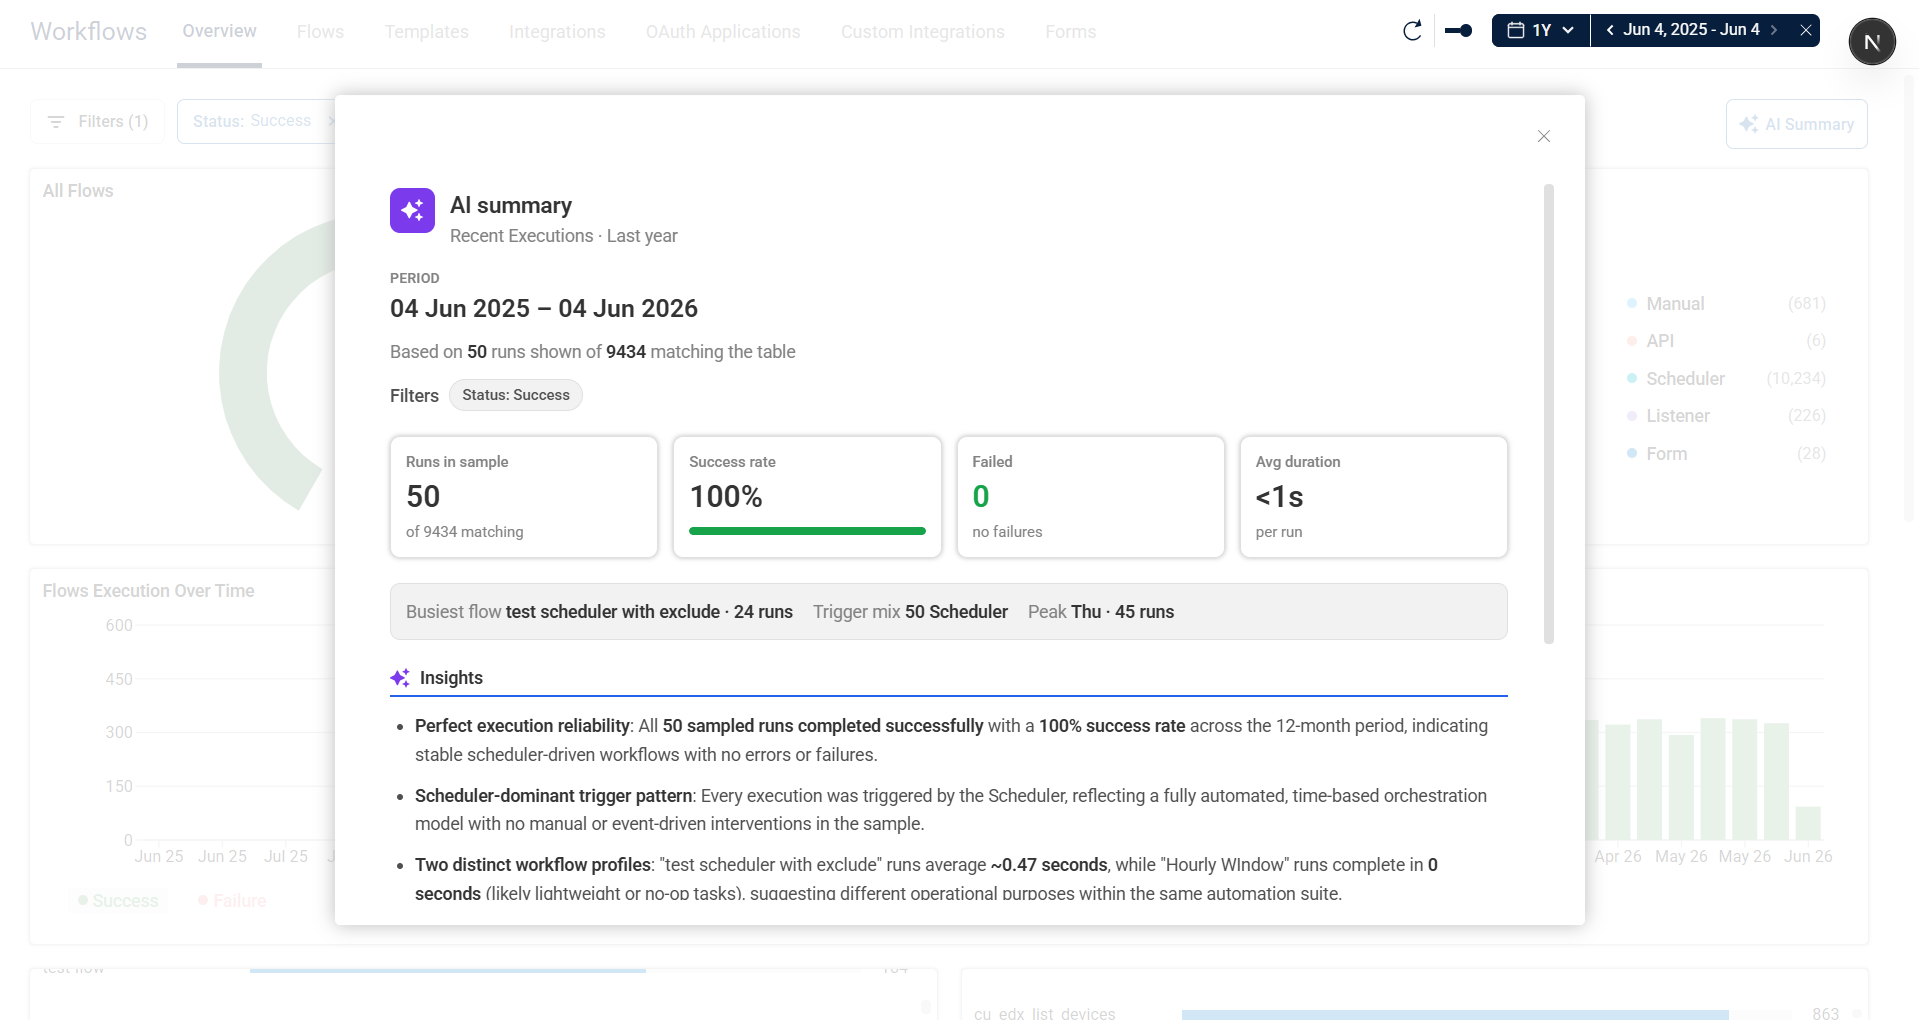1919x1020 pixels.
Task: Click the filter lines icon in Filters button
Action: pyautogui.click(x=56, y=121)
